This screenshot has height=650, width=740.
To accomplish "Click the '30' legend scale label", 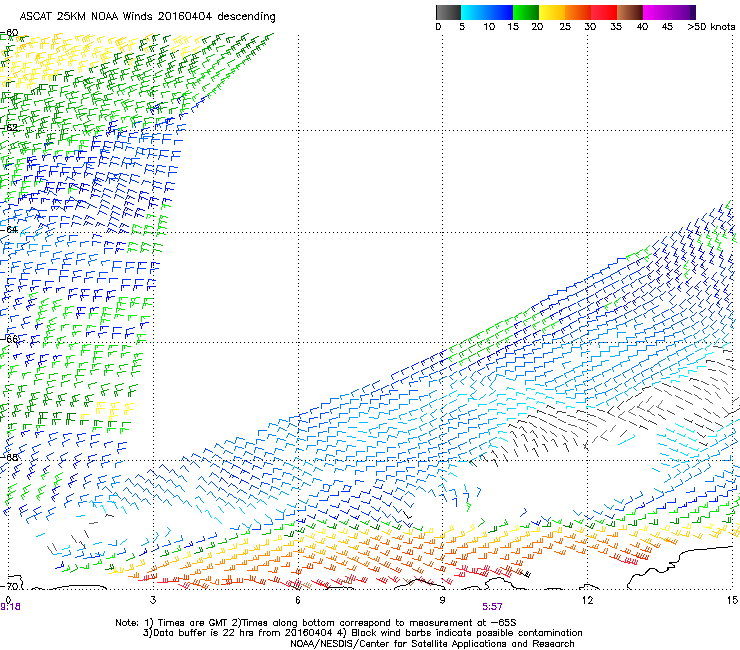I will 590,27.
